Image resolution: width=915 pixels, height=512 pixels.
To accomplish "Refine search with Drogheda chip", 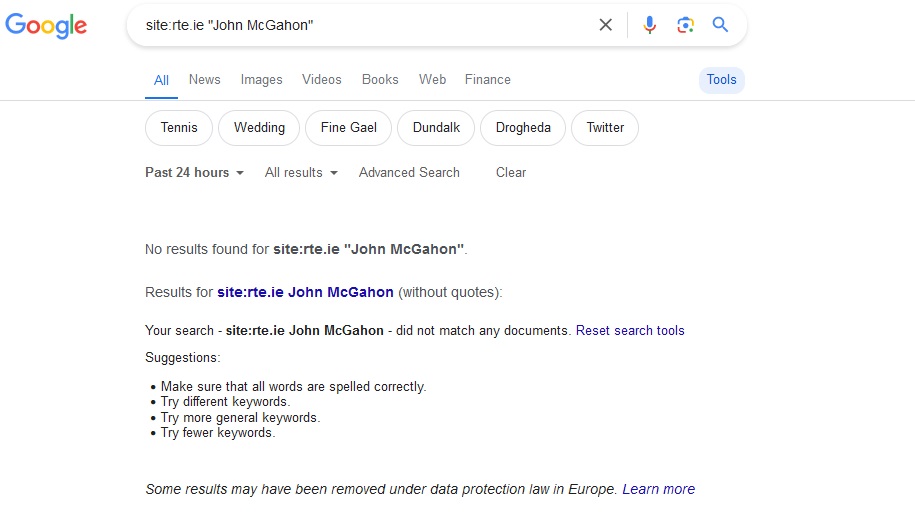I will click(523, 128).
